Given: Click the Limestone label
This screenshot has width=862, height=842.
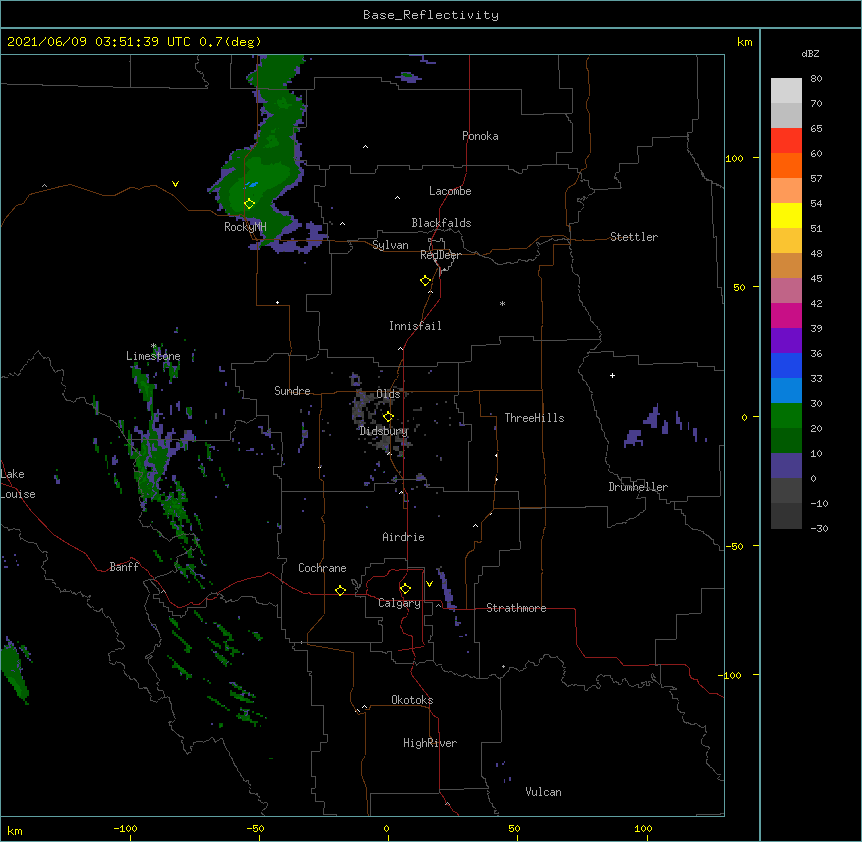Looking at the screenshot, I should pyautogui.click(x=153, y=356).
